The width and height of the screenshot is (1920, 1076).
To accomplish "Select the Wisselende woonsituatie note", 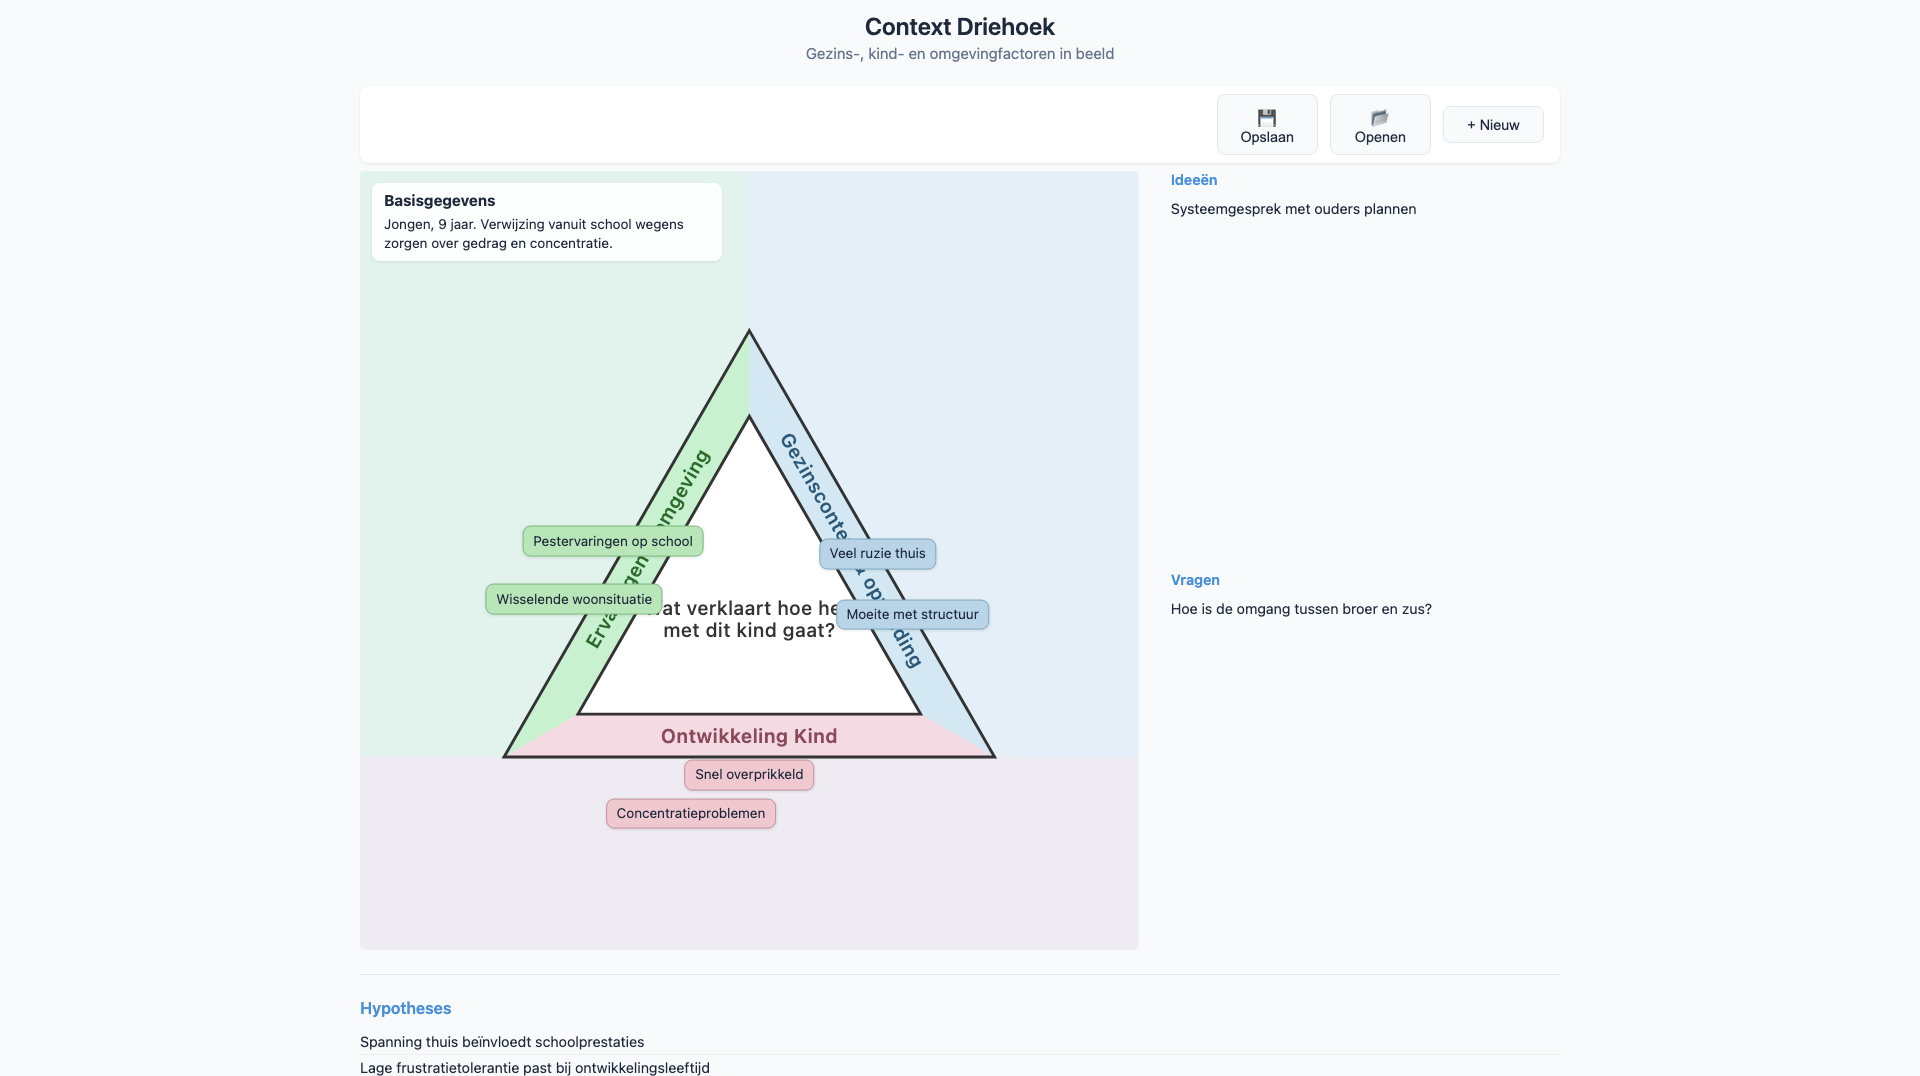I will coord(574,599).
